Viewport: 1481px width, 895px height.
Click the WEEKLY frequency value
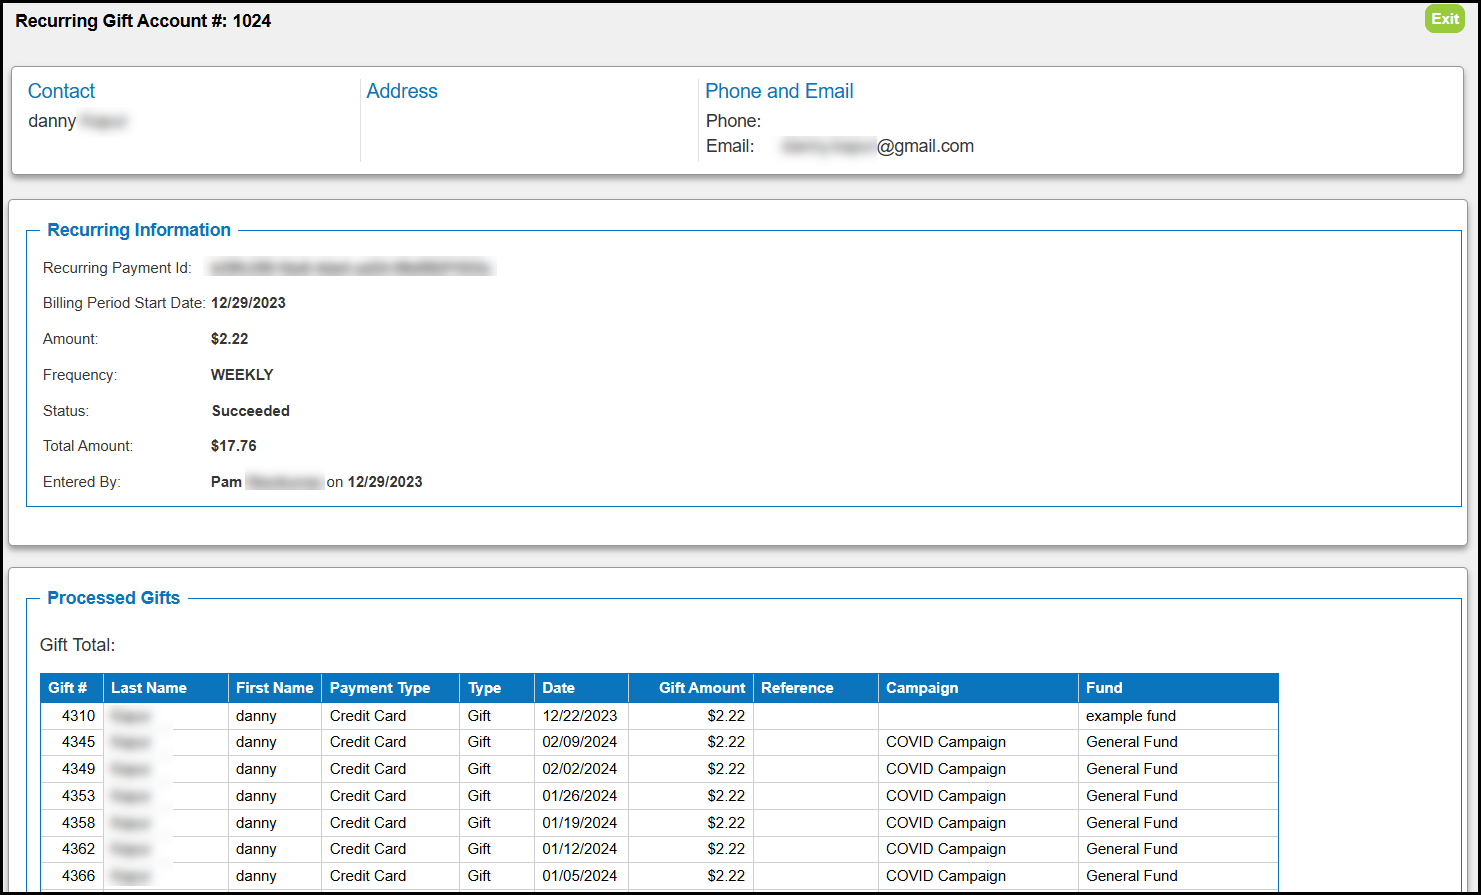(x=242, y=375)
